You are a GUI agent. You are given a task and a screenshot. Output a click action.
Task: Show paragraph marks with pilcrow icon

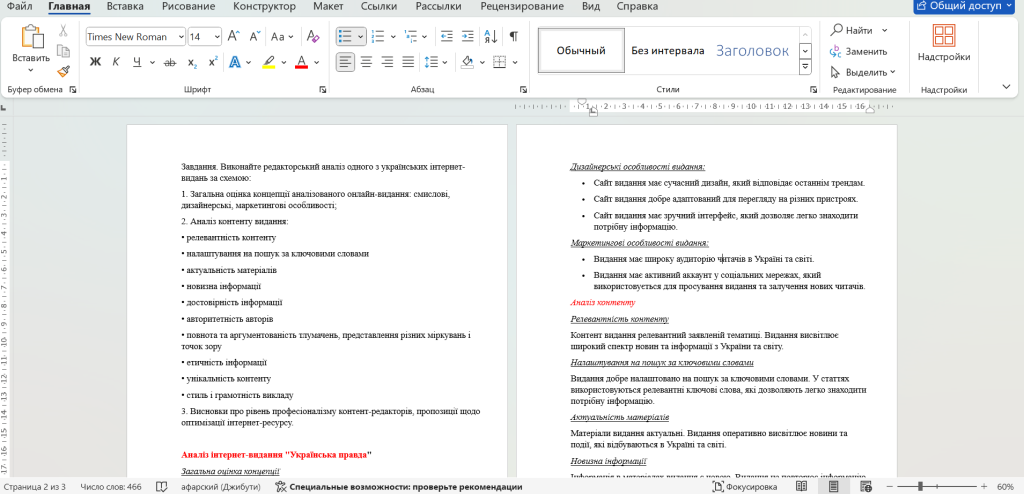514,36
